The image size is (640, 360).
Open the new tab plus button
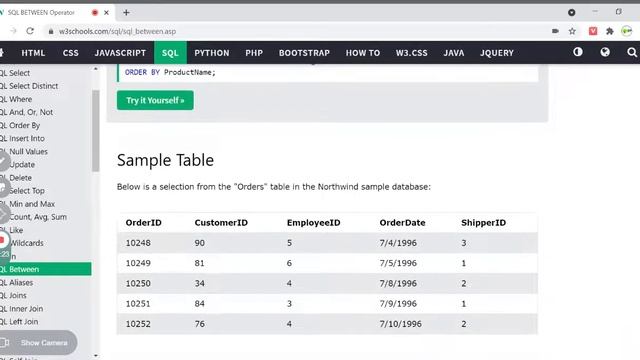pyautogui.click(x=126, y=13)
